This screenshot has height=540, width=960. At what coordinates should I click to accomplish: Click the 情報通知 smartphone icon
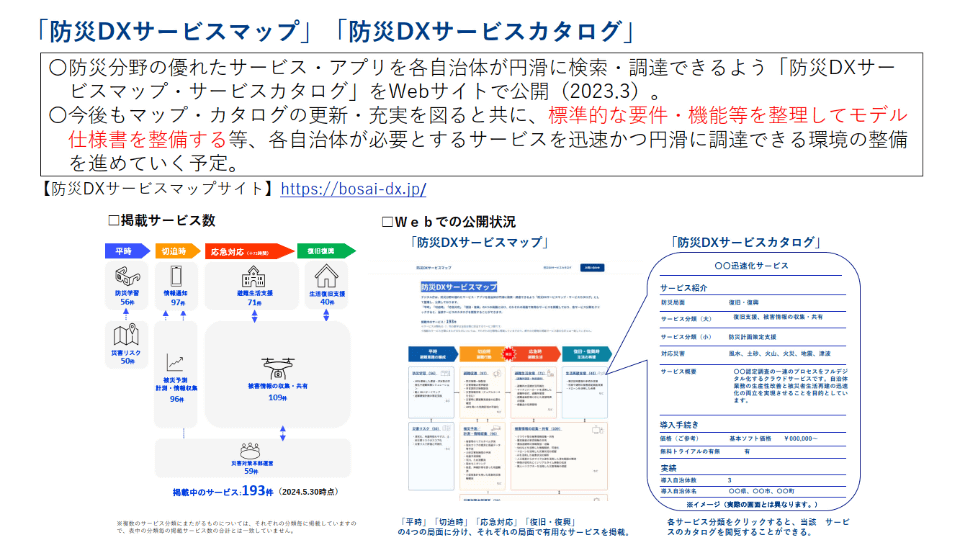[x=176, y=276]
